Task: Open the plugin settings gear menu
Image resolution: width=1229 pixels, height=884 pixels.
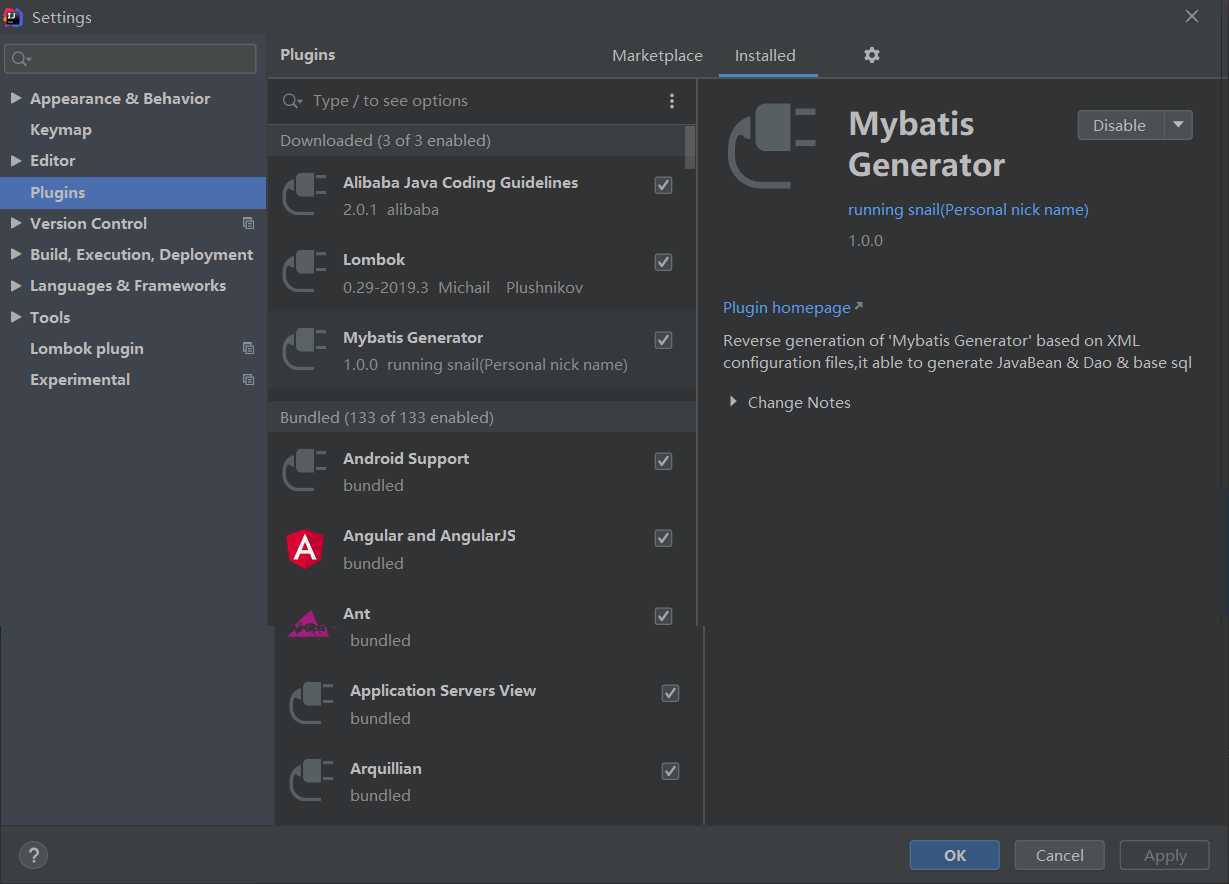Action: pyautogui.click(x=872, y=55)
